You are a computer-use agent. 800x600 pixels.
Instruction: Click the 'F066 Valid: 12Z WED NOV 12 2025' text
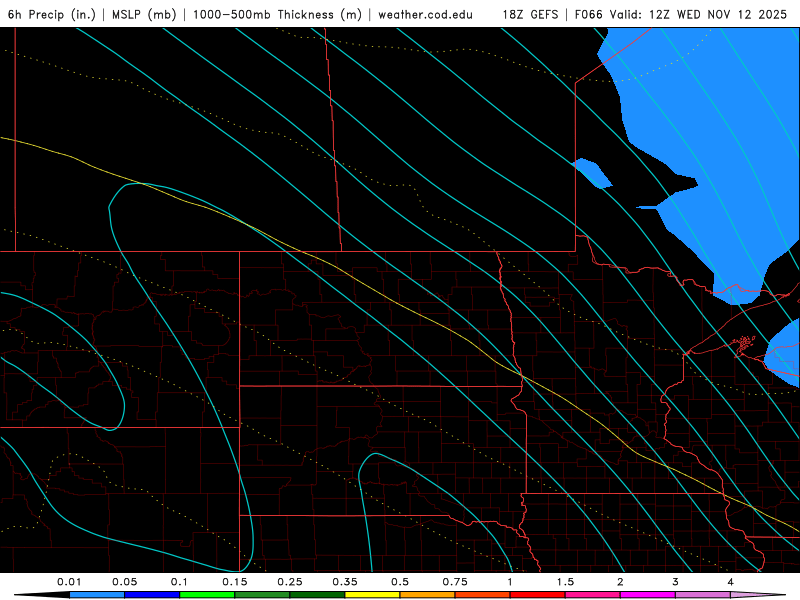click(681, 14)
